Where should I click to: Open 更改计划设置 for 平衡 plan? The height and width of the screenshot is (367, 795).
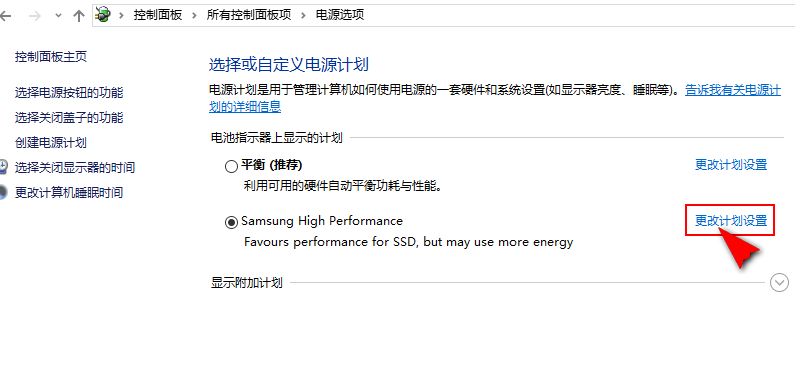point(731,165)
